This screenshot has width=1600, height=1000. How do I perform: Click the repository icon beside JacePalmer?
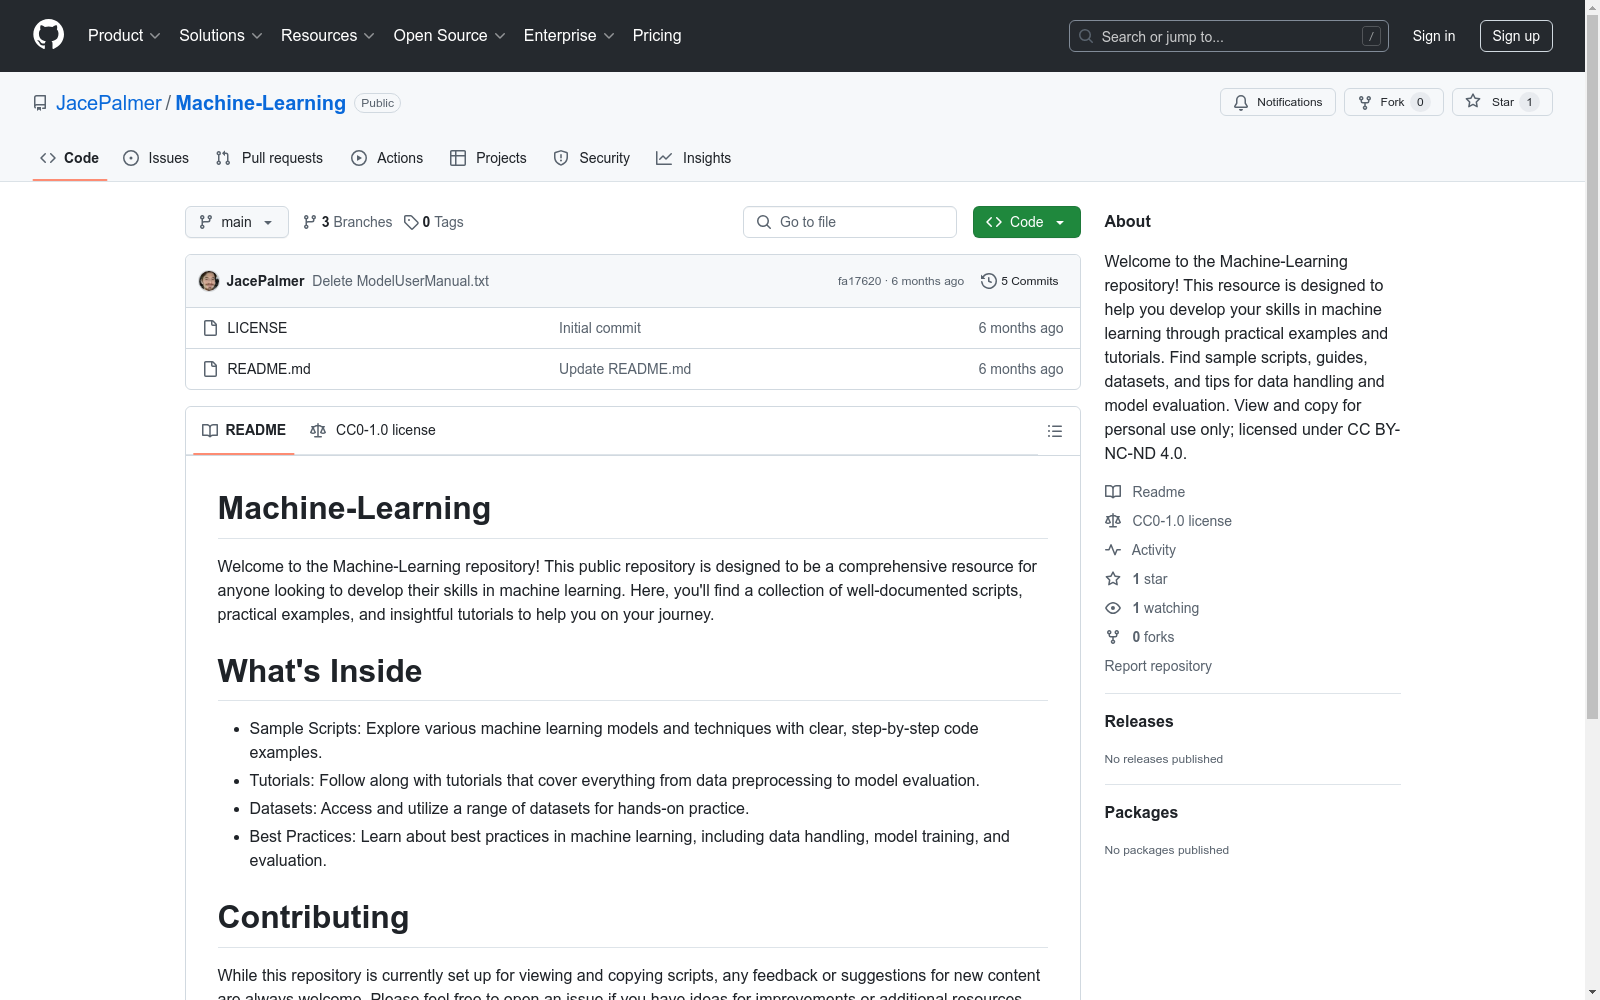40,103
